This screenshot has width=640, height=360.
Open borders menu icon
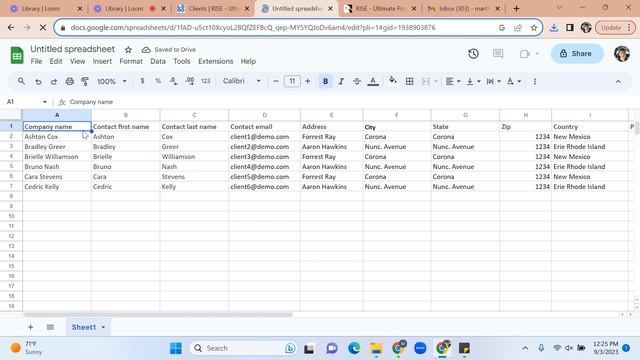(x=409, y=81)
